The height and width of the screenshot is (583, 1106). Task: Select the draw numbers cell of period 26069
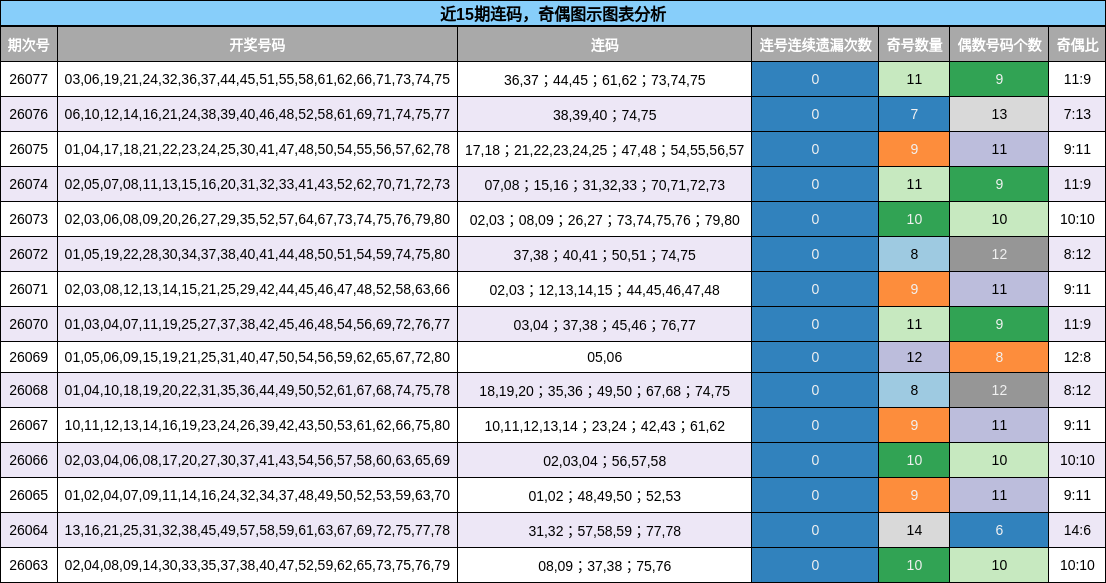(x=255, y=357)
